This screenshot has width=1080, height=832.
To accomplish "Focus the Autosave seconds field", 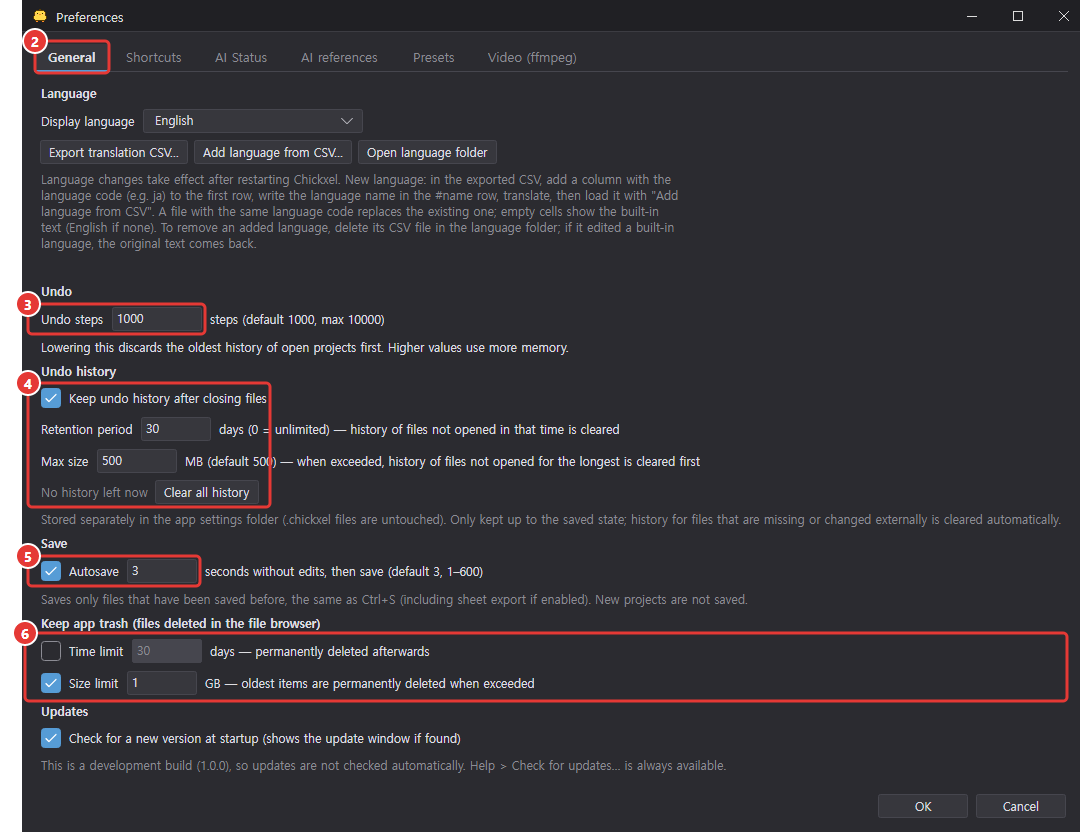I will click(162, 571).
